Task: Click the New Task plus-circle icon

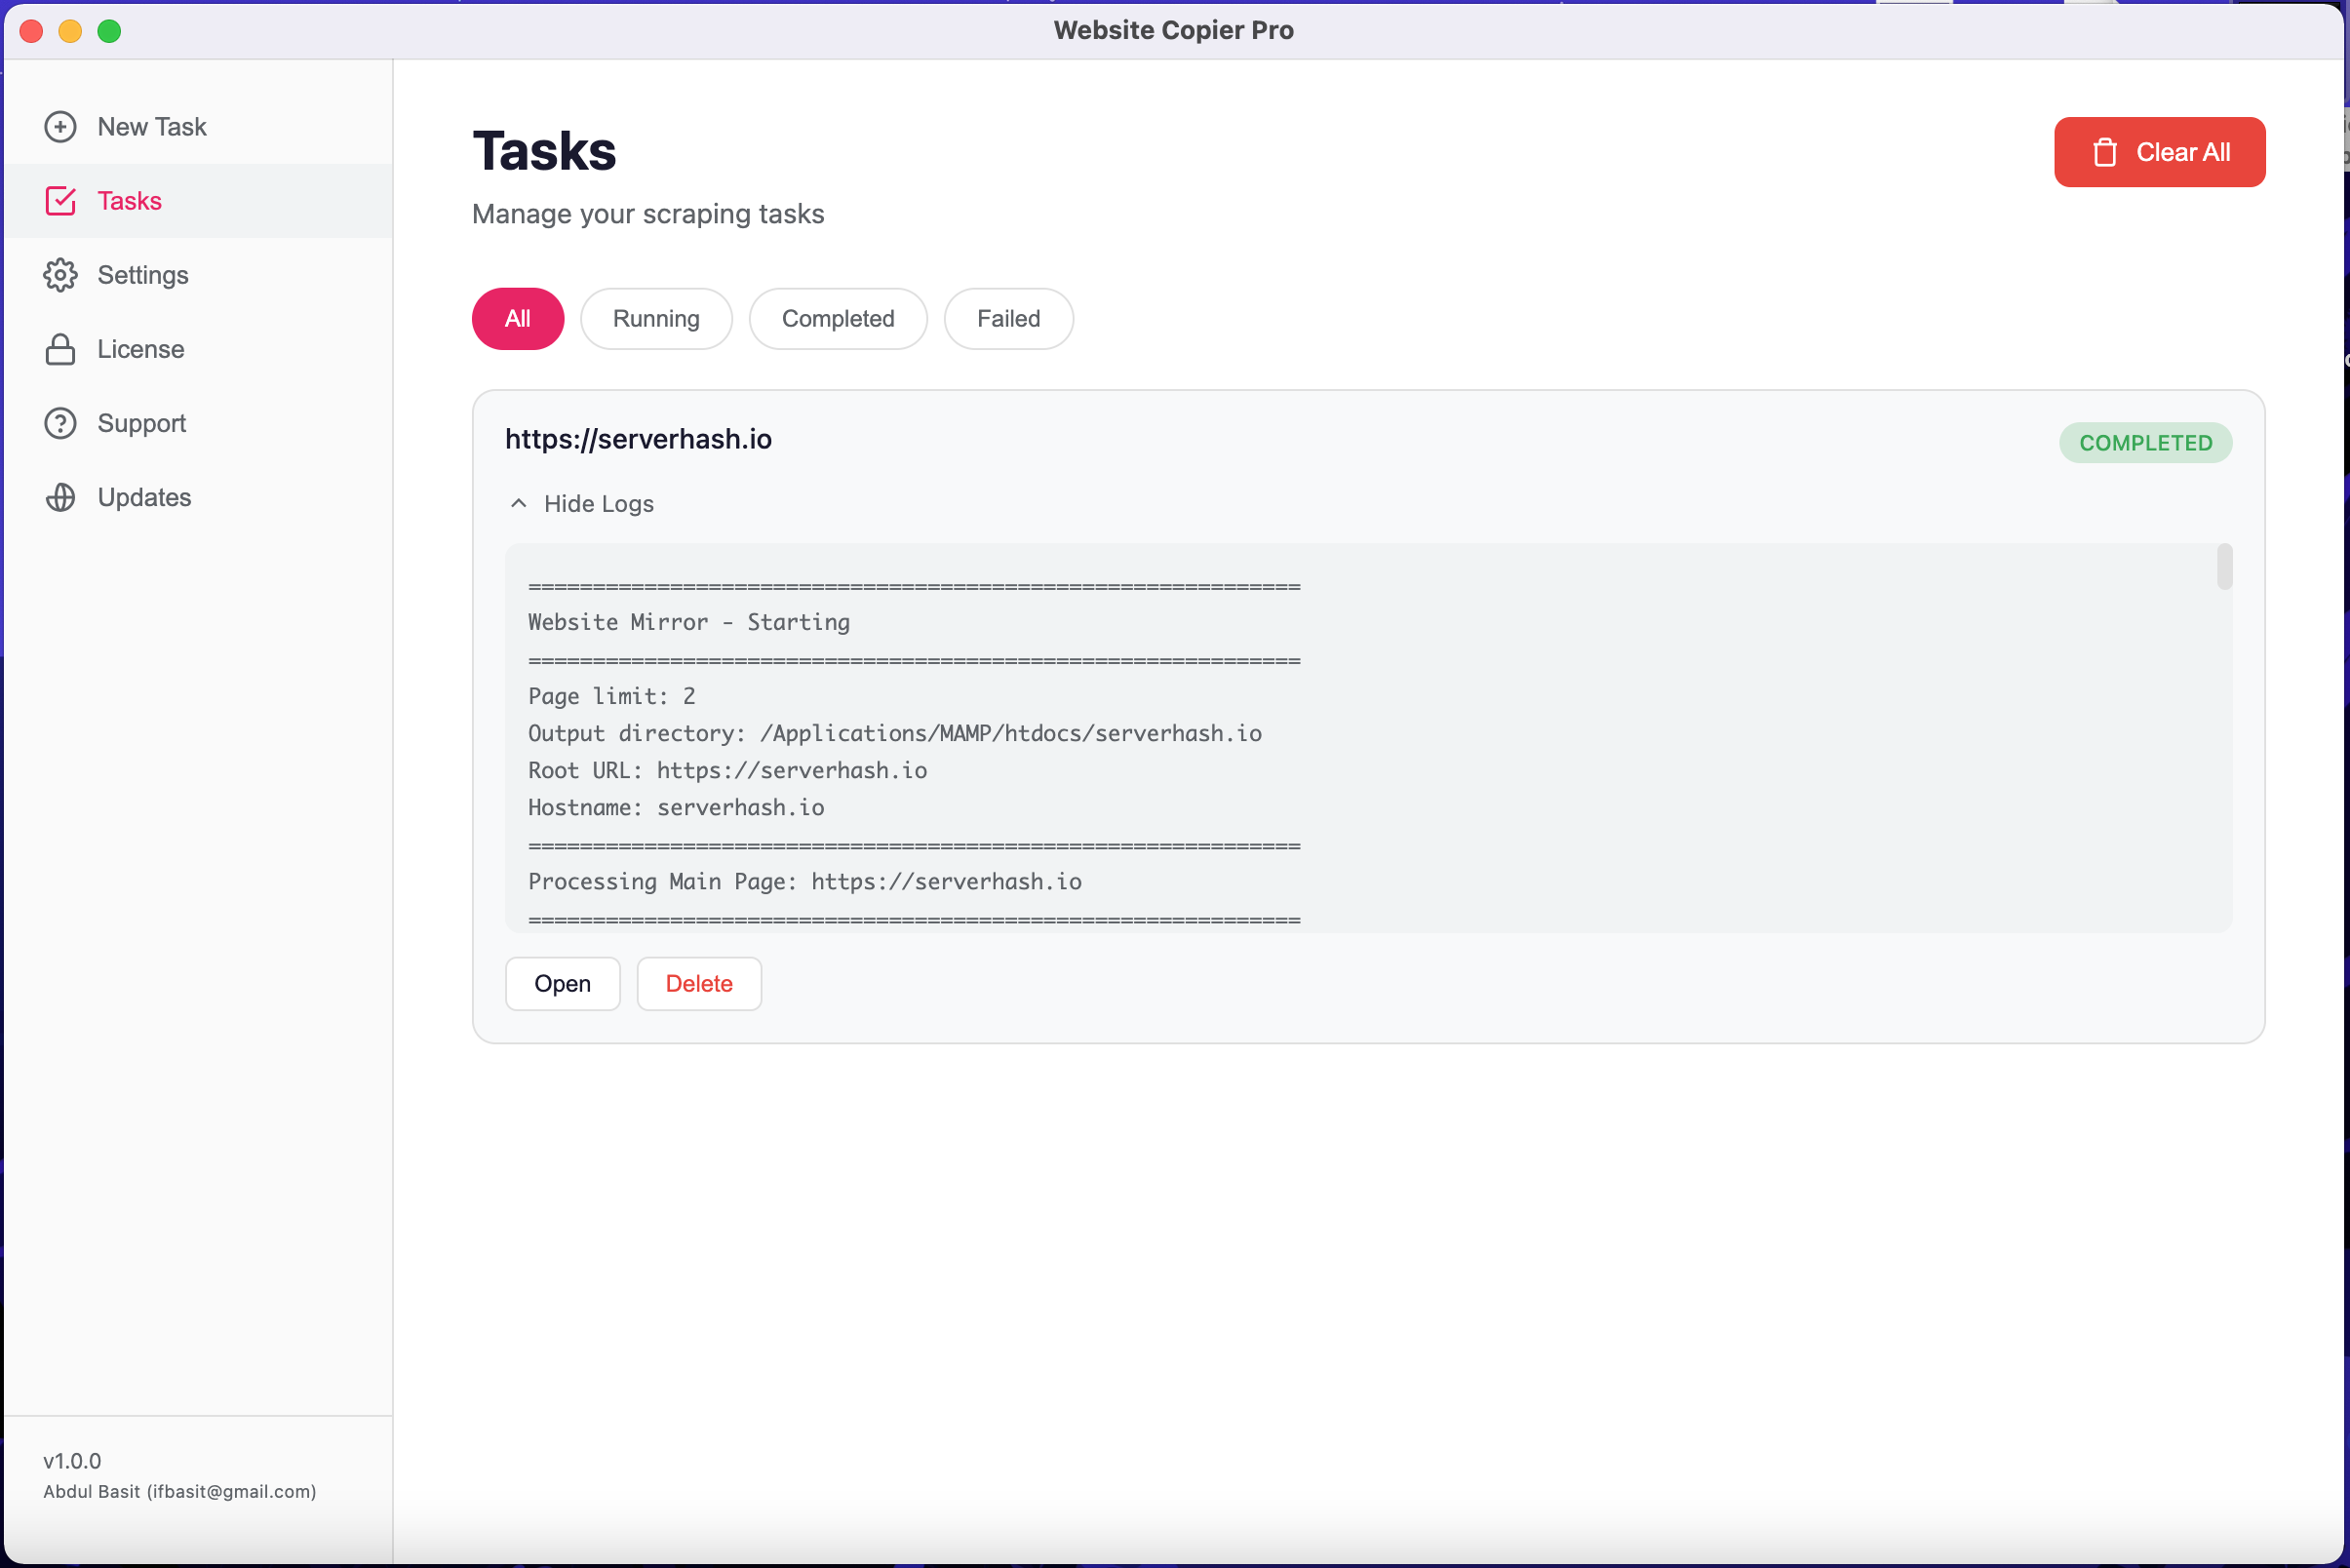Action: [60, 127]
